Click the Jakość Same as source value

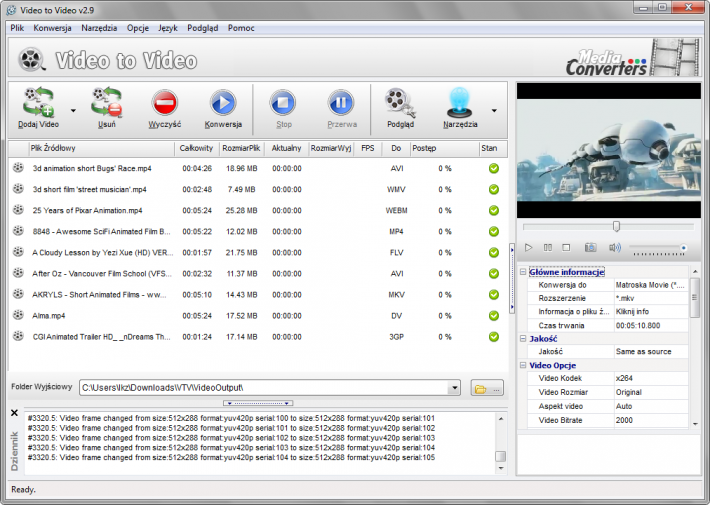[650, 351]
